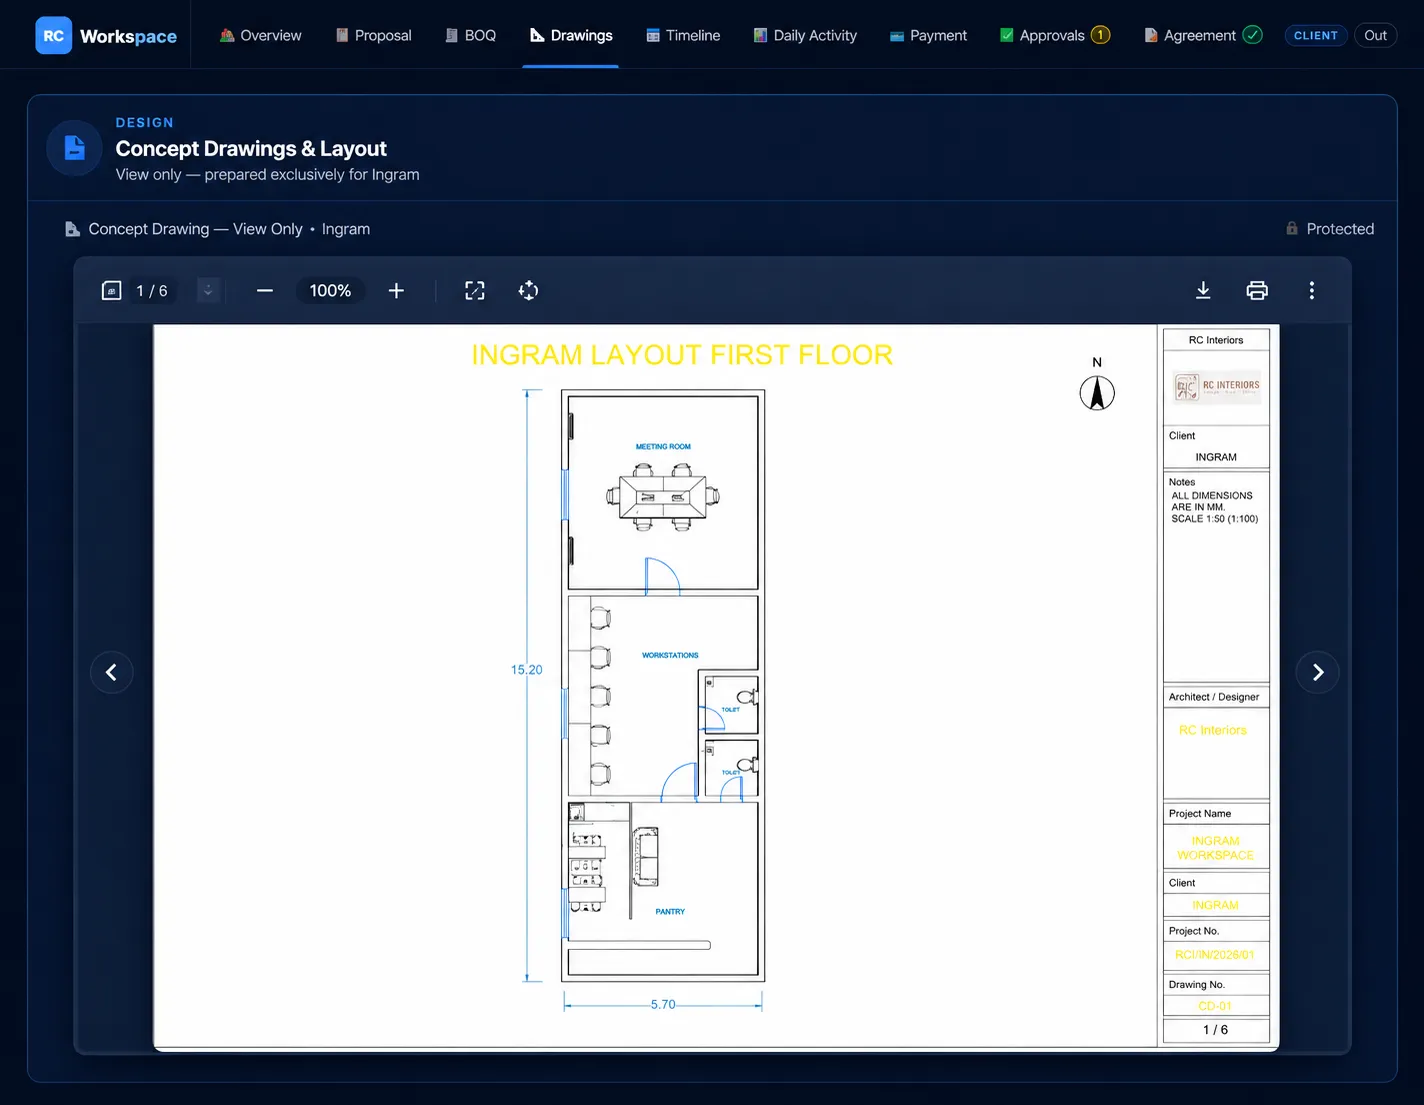Image resolution: width=1424 pixels, height=1105 pixels.
Task: Click the north compass symbol on drawing
Action: 1097,392
